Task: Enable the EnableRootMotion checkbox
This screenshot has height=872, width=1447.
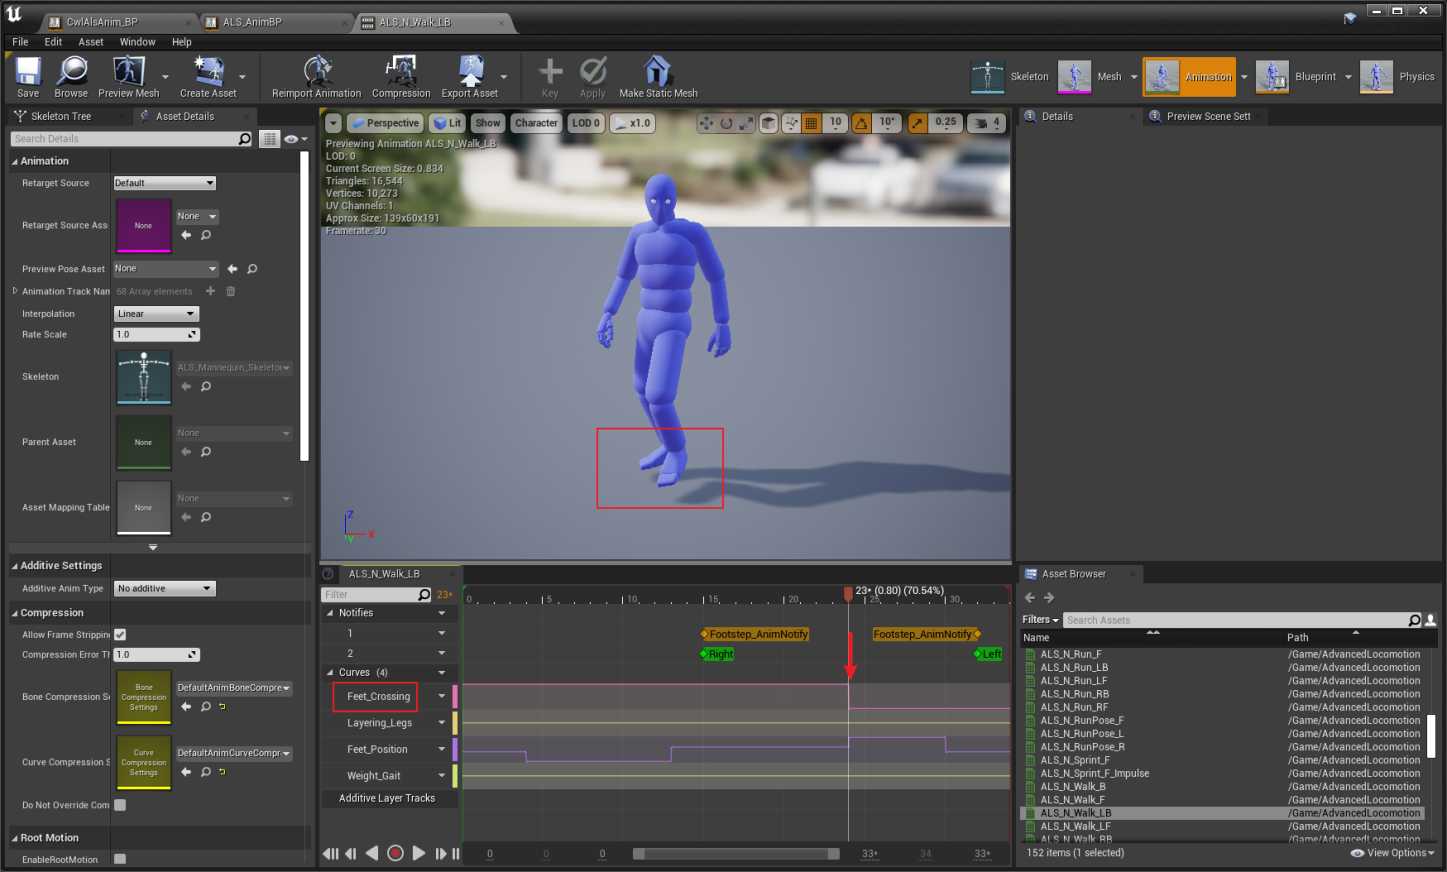Action: coord(120,858)
